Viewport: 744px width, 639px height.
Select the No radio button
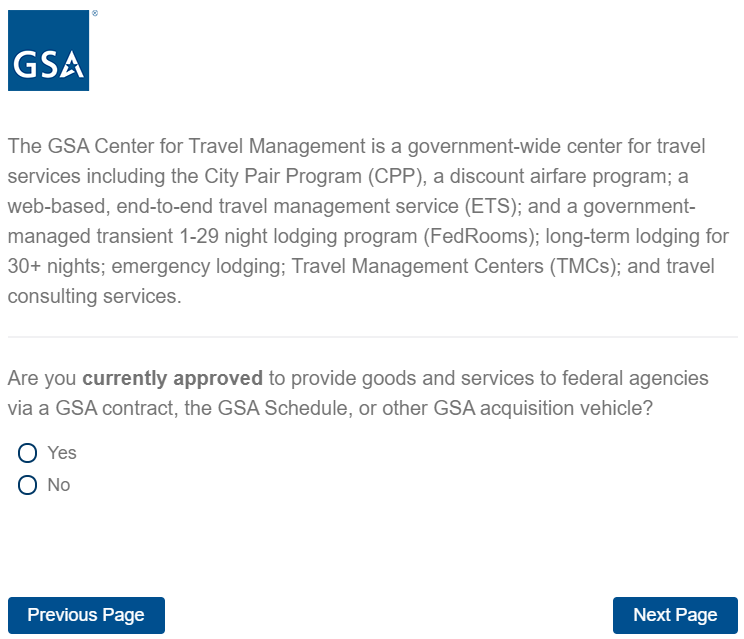click(28, 485)
